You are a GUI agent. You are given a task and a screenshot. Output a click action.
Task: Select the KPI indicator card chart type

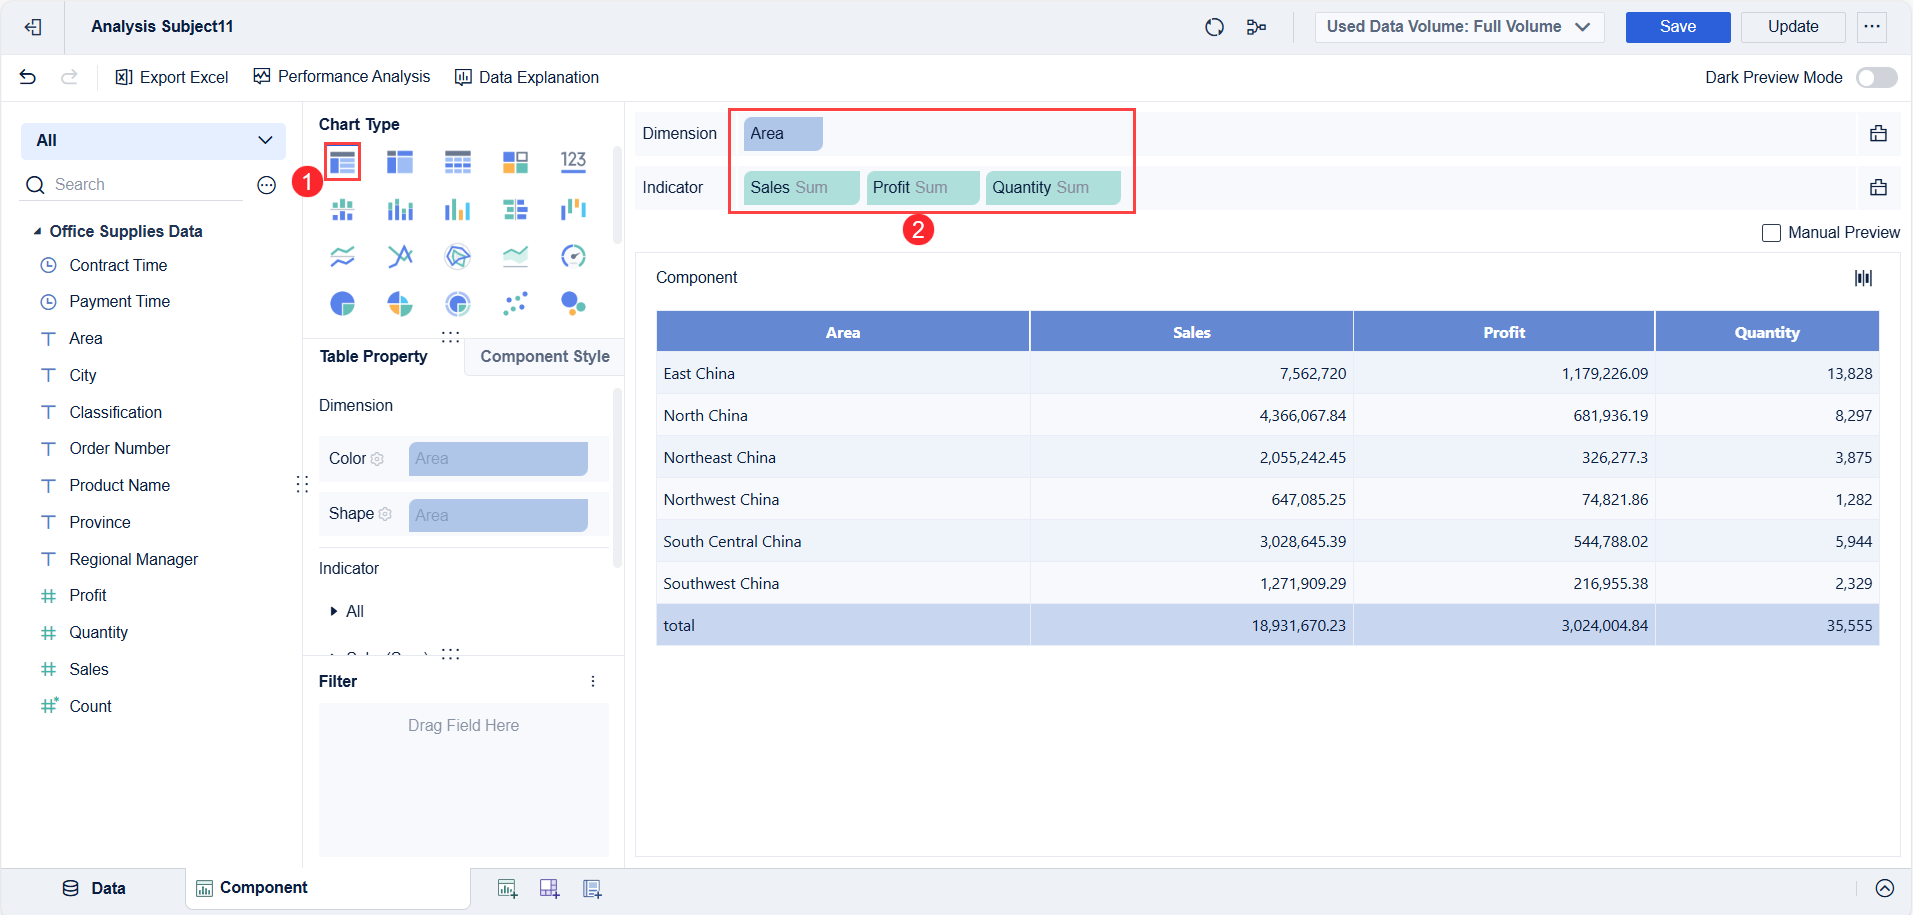click(x=573, y=161)
